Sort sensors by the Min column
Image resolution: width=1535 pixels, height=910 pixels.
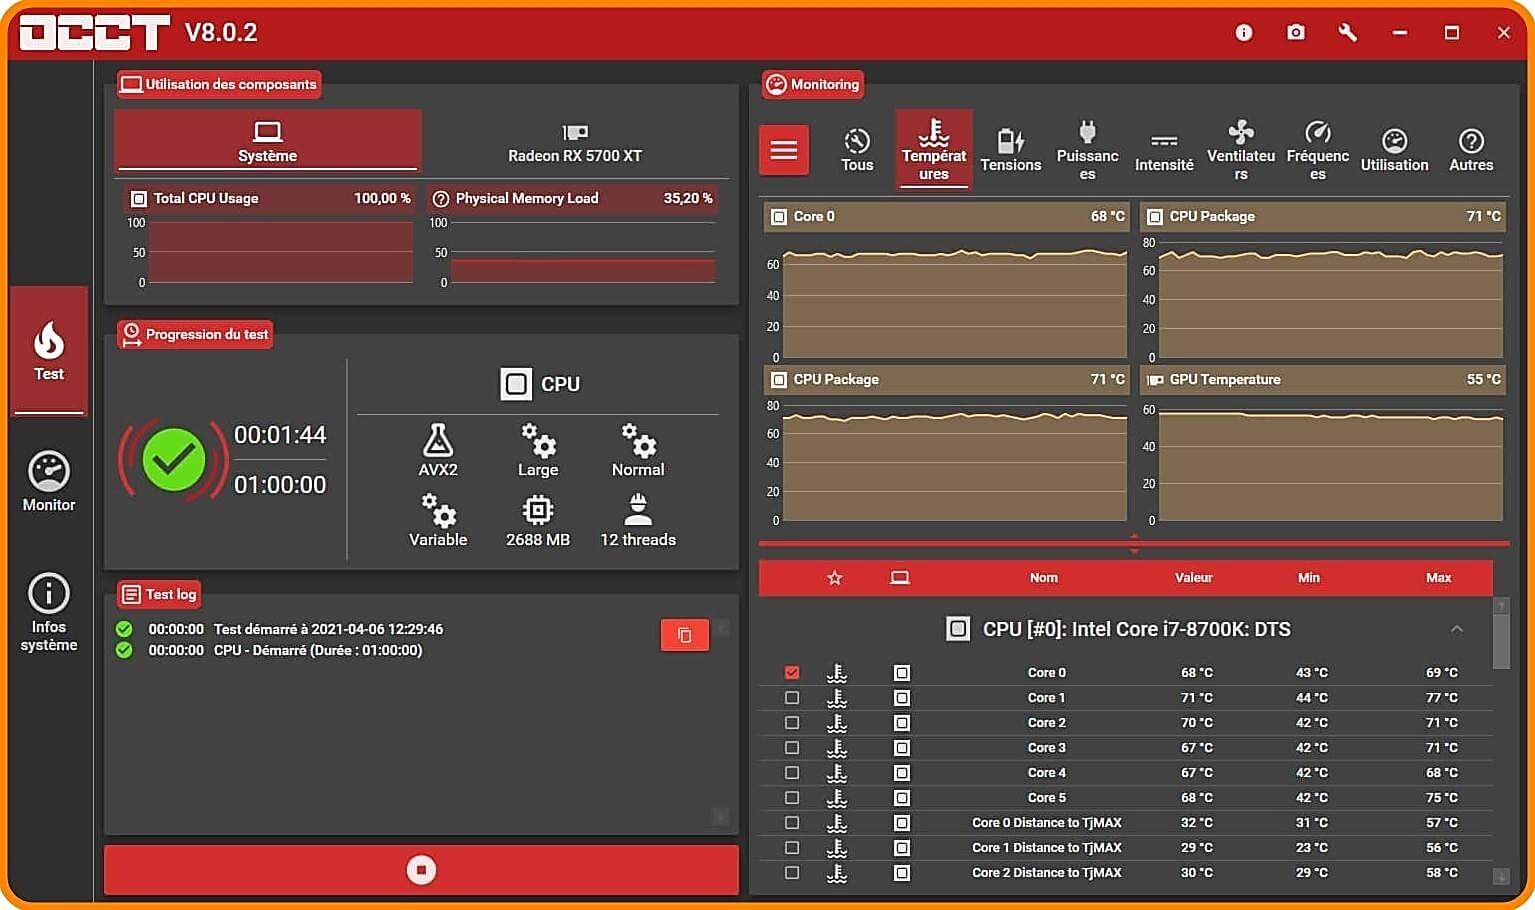(1309, 578)
